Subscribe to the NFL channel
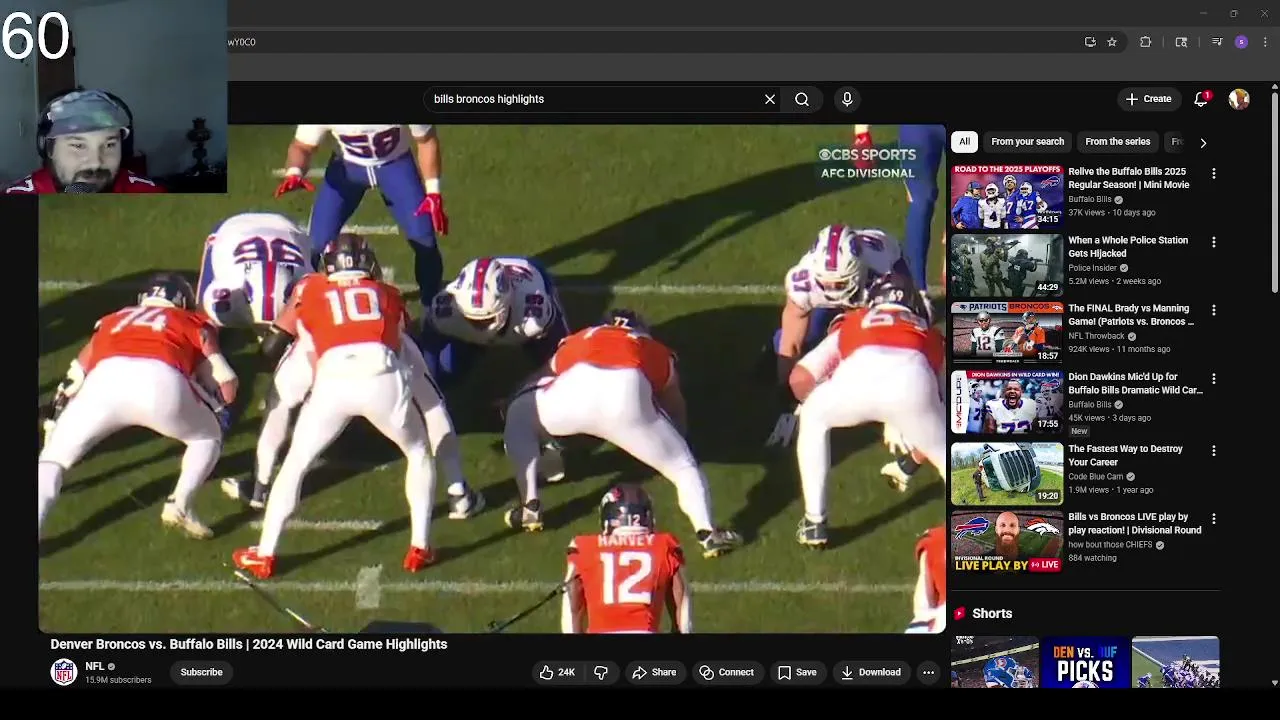The width and height of the screenshot is (1280, 720). 201,672
